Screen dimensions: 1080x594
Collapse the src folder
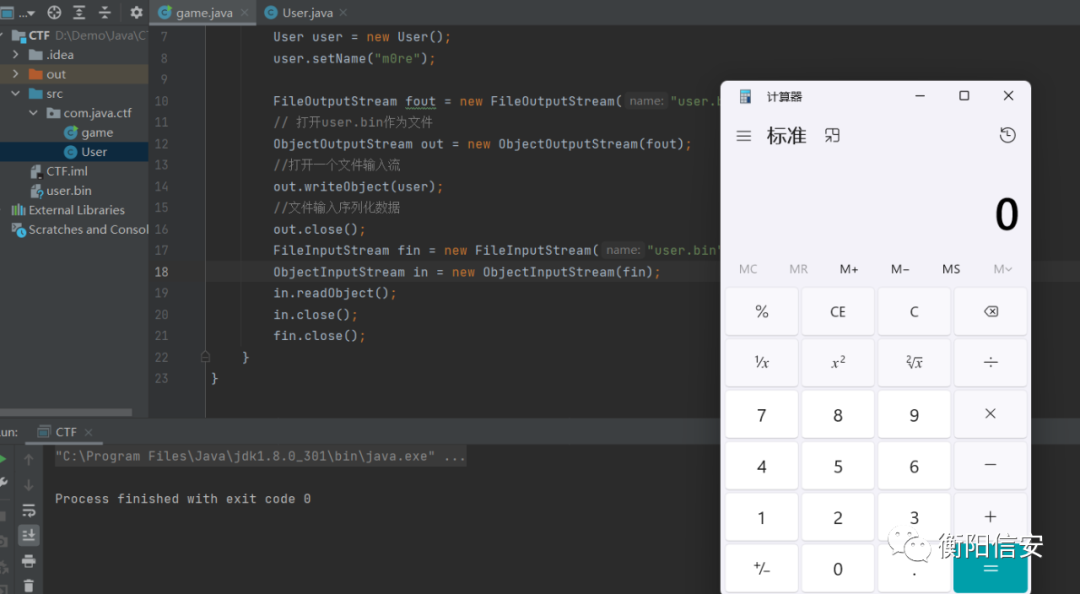(16, 93)
